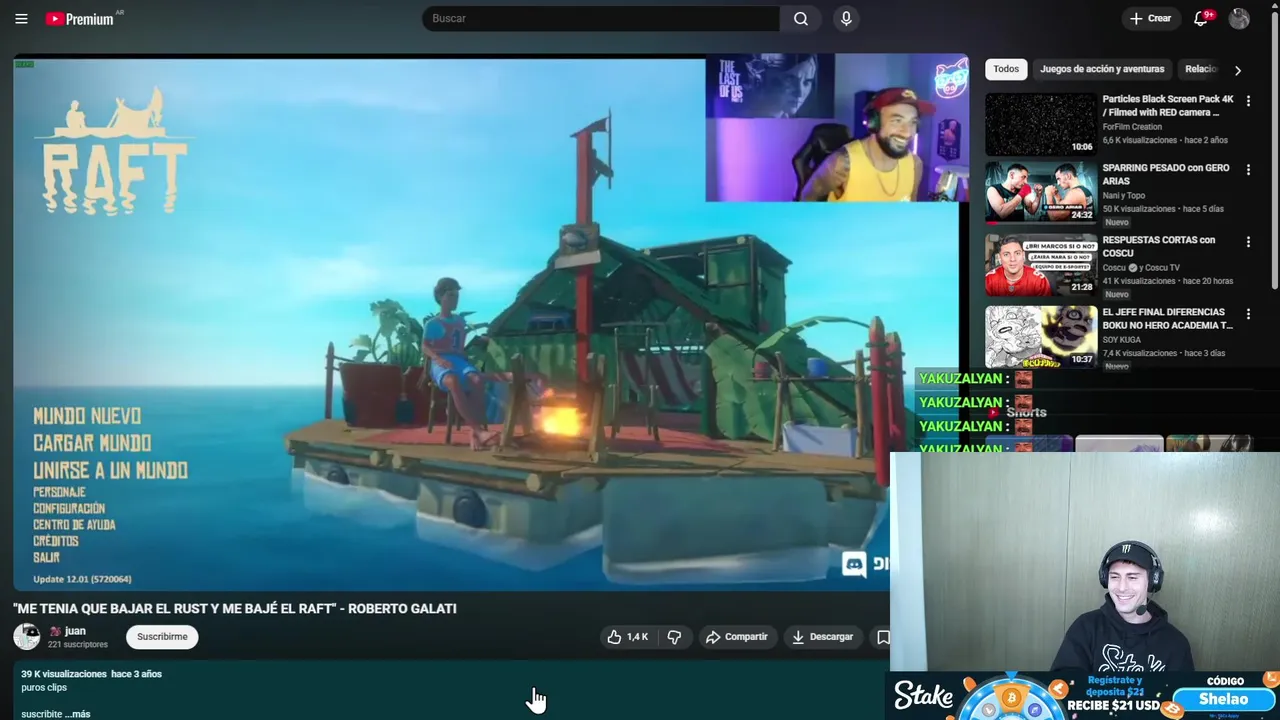The height and width of the screenshot is (720, 1280).
Task: Click CONFIGURACIÓN in Raft menu
Action: [x=69, y=508]
